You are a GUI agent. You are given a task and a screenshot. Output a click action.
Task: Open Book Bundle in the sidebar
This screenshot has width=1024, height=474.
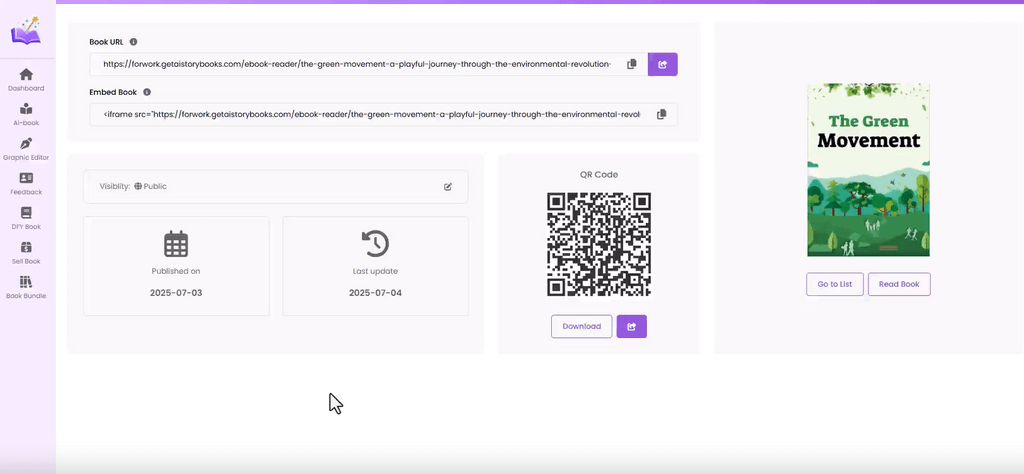(26, 287)
